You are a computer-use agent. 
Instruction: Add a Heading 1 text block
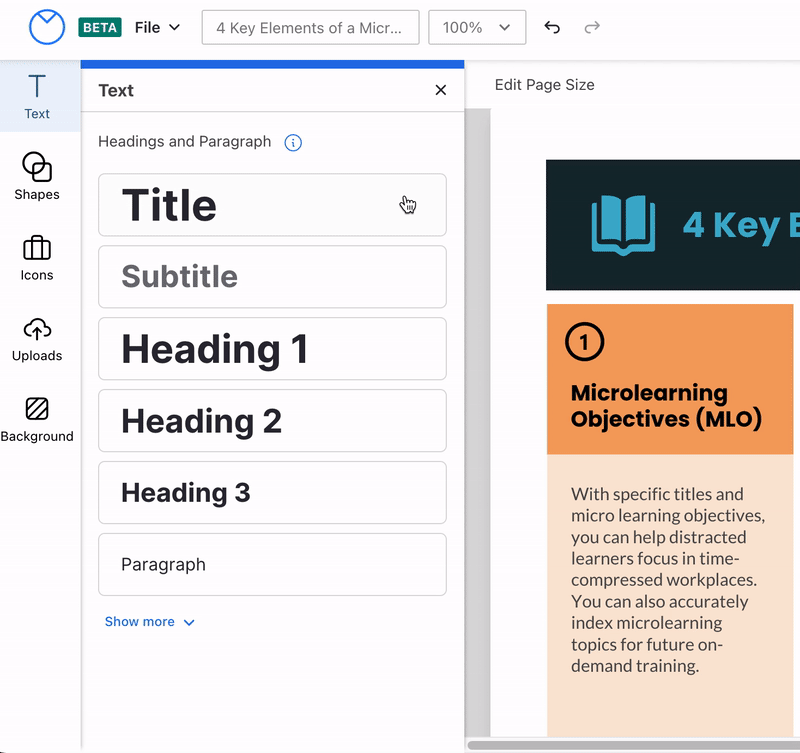[272, 349]
